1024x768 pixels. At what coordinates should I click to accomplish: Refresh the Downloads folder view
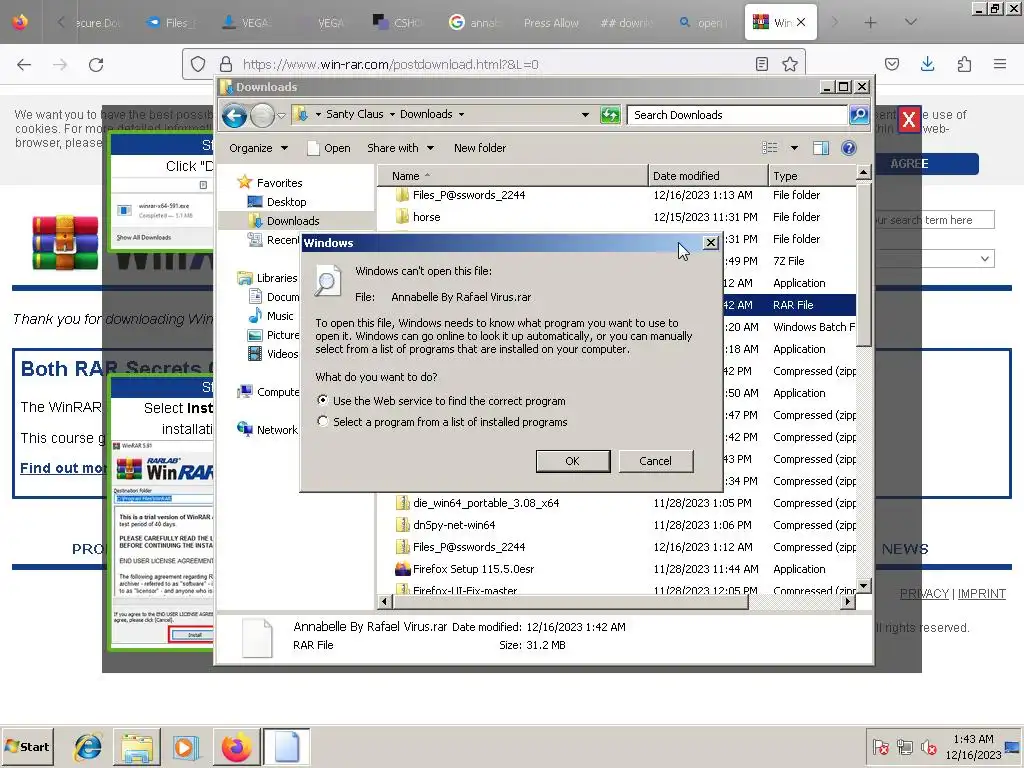coord(610,115)
